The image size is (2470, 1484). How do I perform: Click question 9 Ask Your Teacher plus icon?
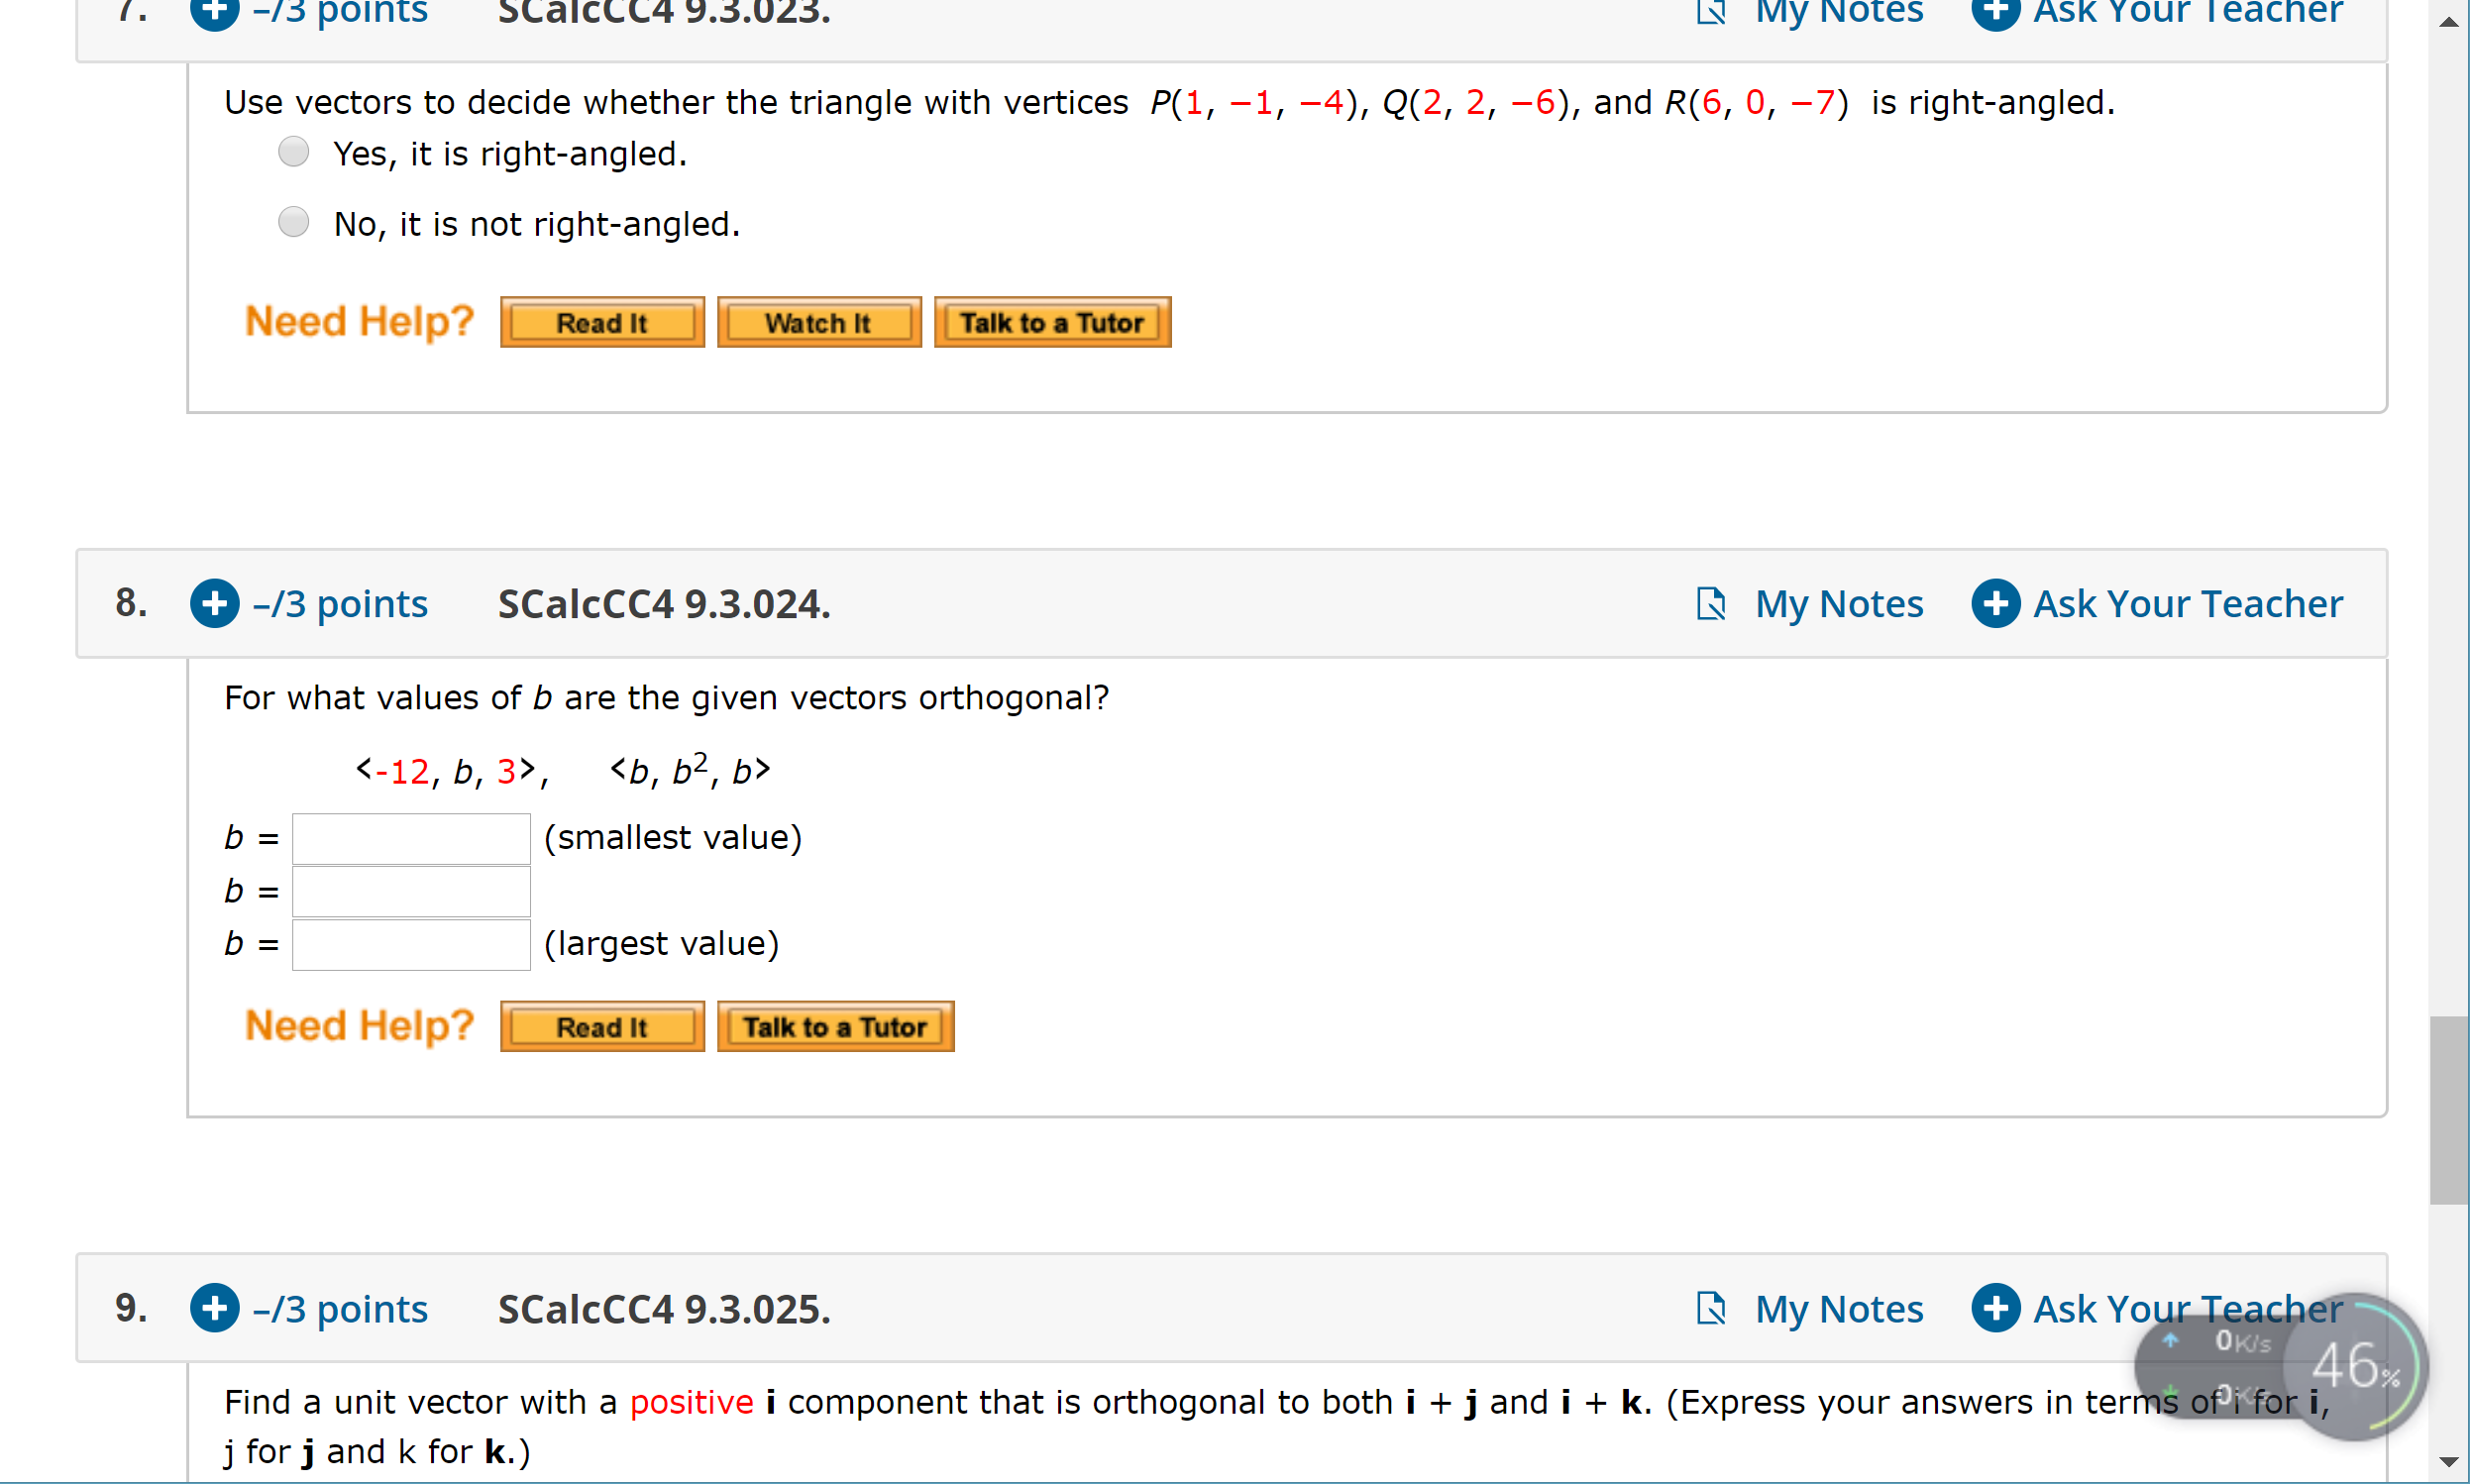[x=1995, y=1308]
